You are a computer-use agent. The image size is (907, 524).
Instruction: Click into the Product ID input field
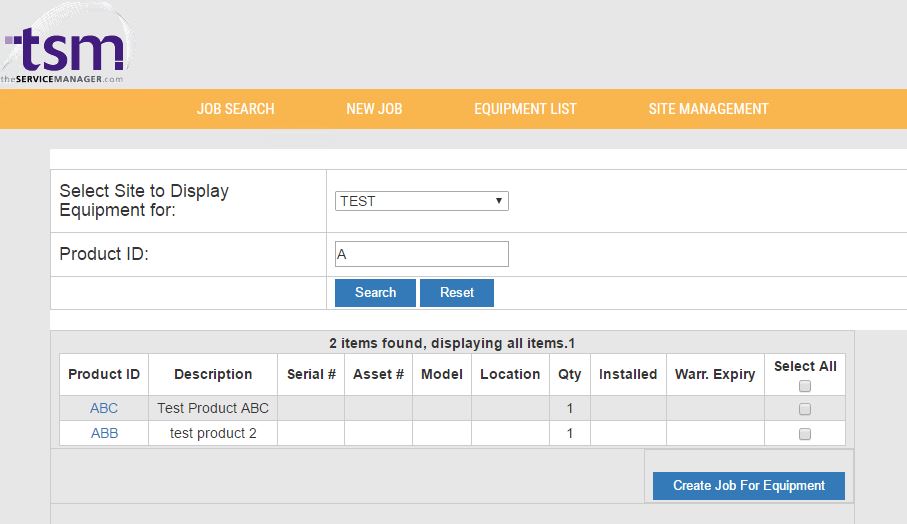(x=421, y=254)
